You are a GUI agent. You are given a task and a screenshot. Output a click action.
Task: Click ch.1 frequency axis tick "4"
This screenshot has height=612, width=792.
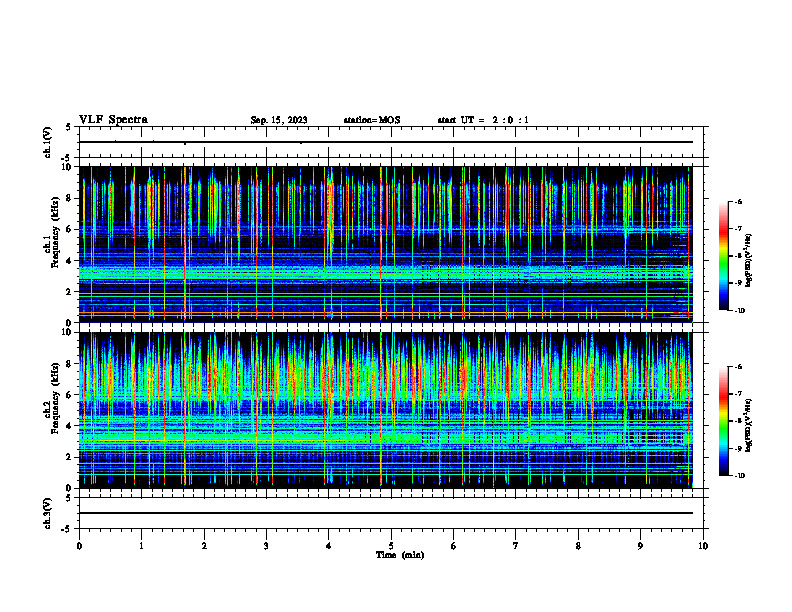pos(70,261)
